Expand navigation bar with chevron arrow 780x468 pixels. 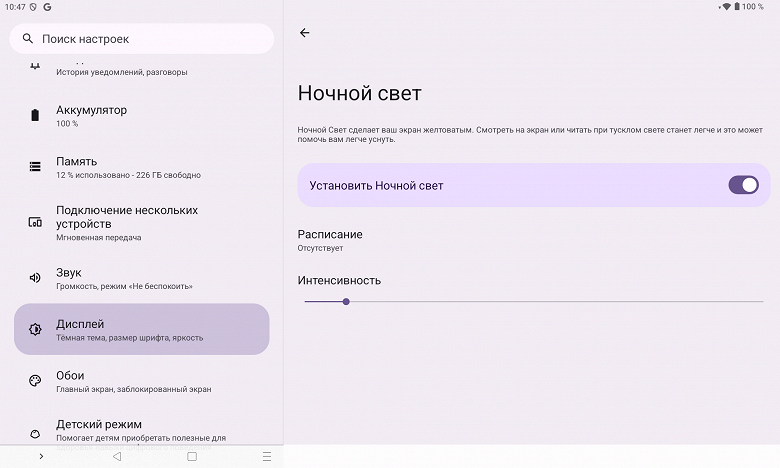(x=41, y=456)
